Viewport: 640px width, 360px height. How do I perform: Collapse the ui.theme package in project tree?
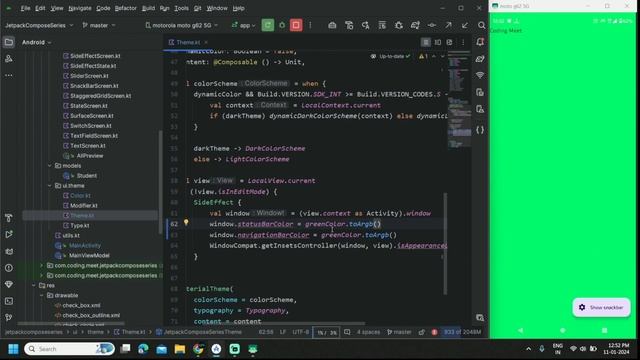50,186
